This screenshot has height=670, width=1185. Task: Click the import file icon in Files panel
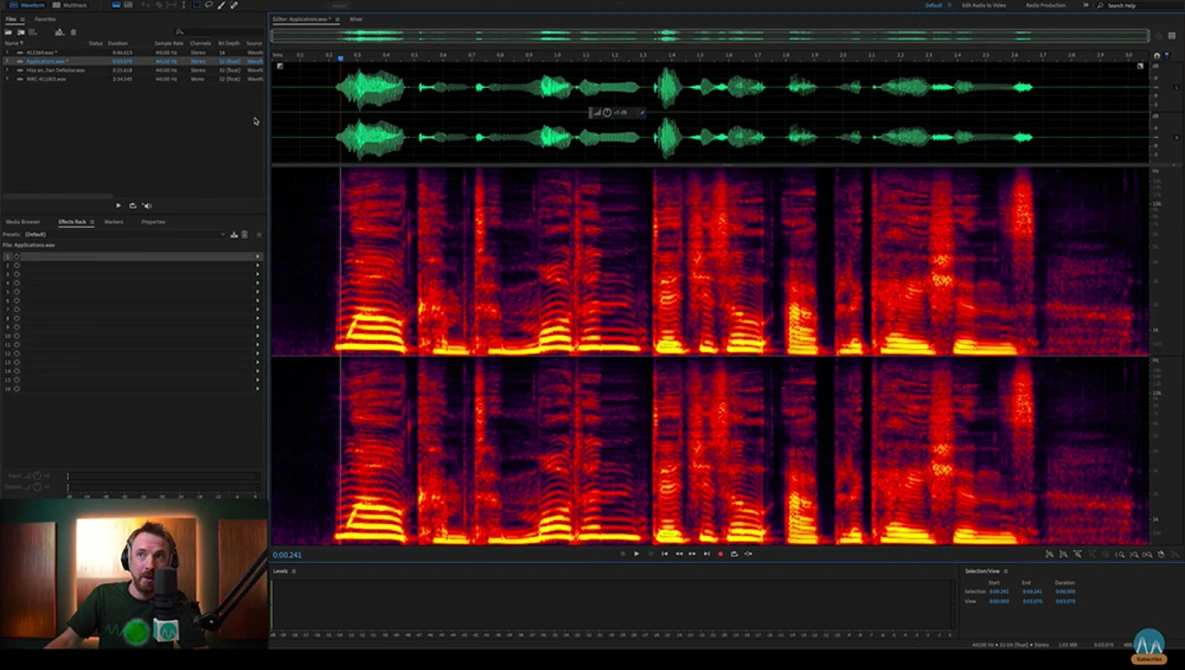click(x=20, y=32)
